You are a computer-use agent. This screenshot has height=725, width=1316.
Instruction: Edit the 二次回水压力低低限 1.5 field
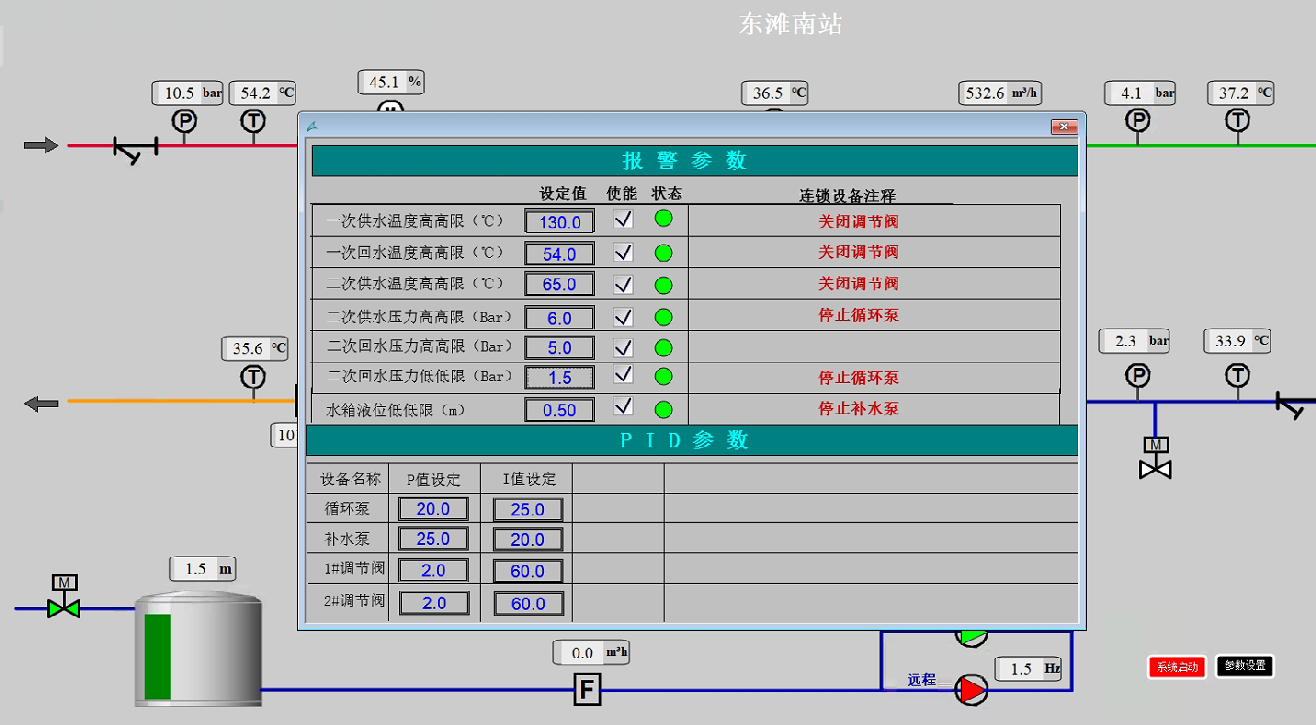pos(559,378)
